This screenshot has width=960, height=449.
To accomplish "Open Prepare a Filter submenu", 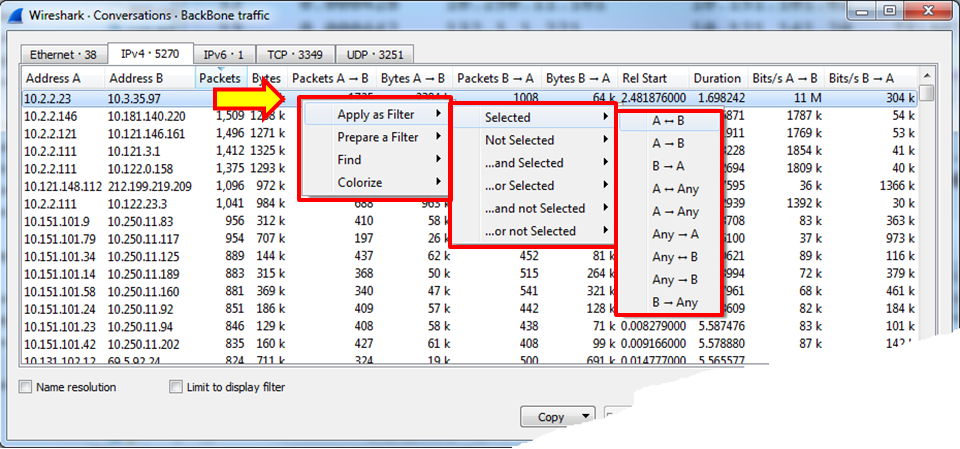I will [x=376, y=137].
